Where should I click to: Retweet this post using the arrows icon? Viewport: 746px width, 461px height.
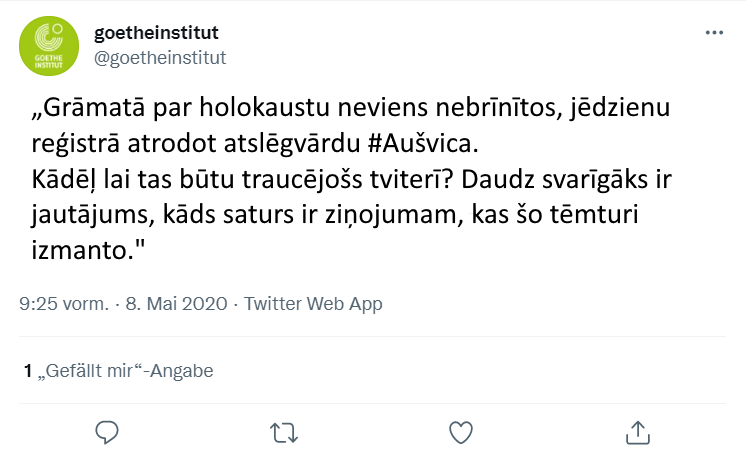pos(284,432)
